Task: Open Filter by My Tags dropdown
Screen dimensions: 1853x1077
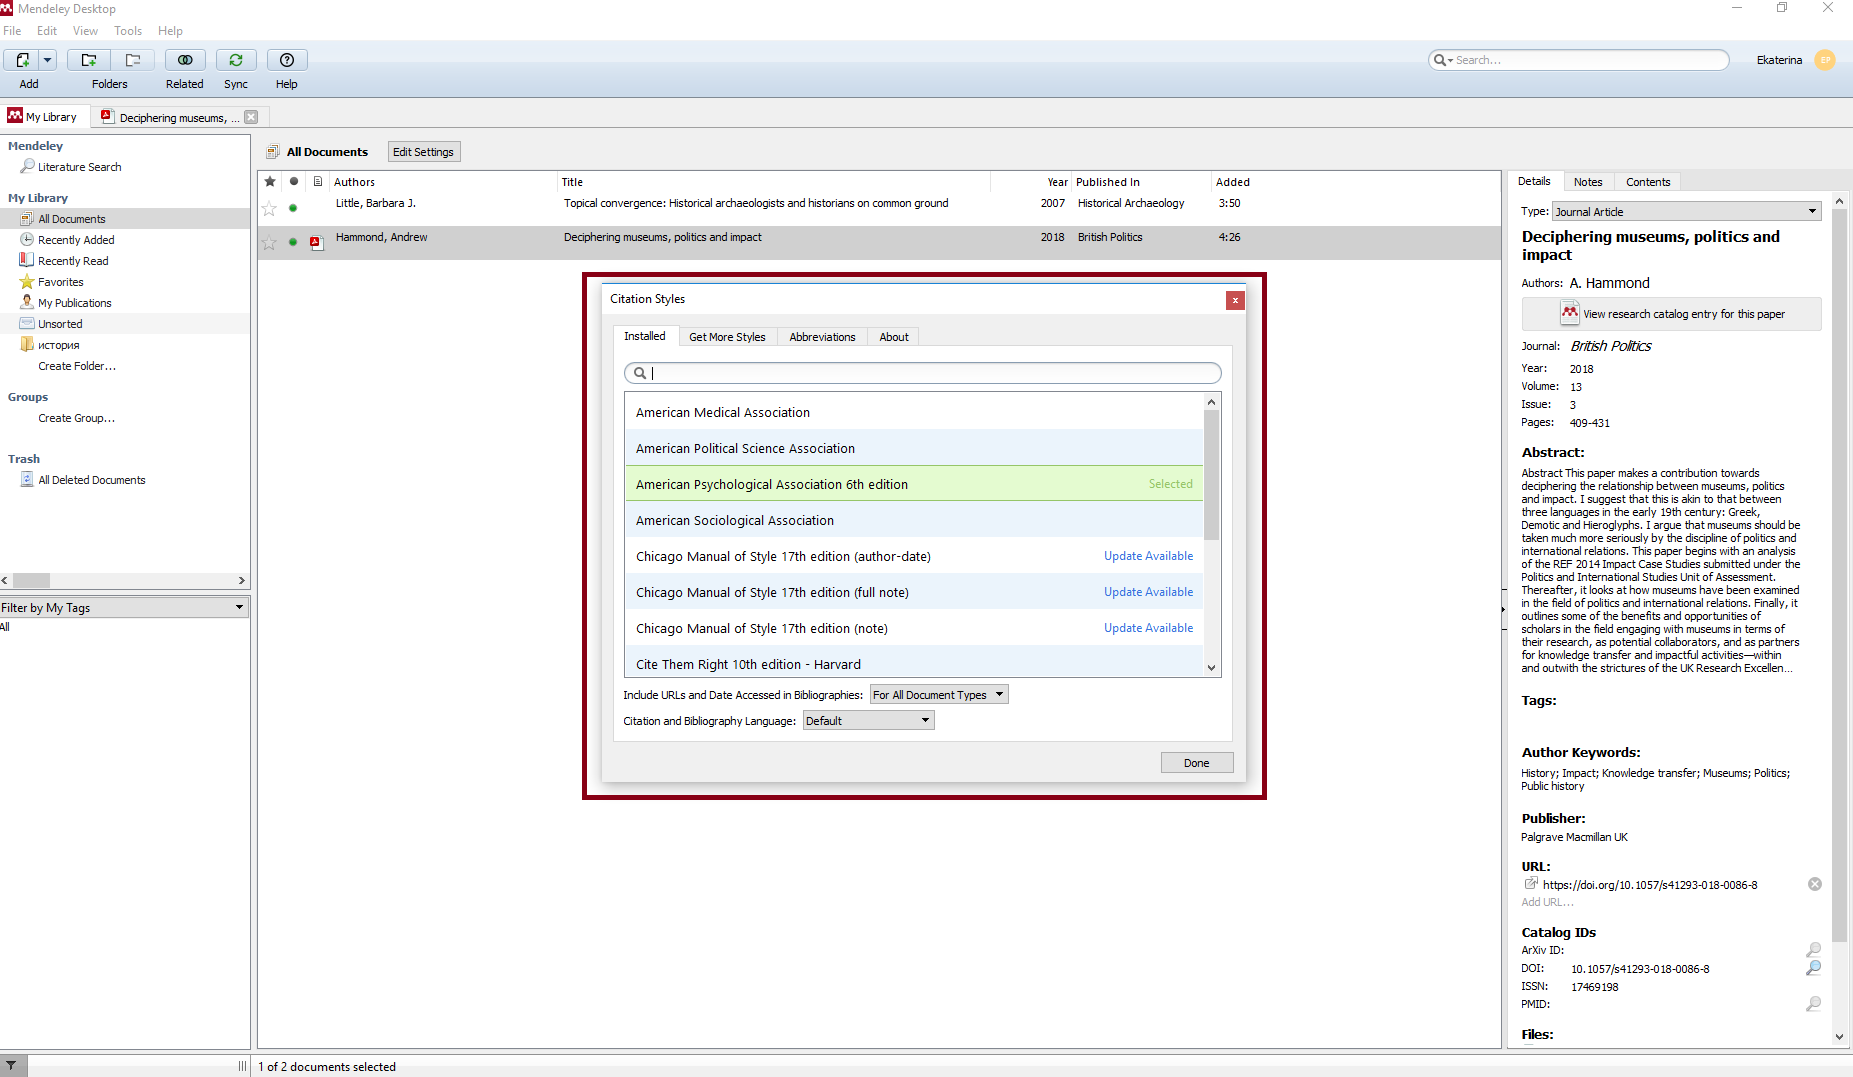Action: [124, 608]
